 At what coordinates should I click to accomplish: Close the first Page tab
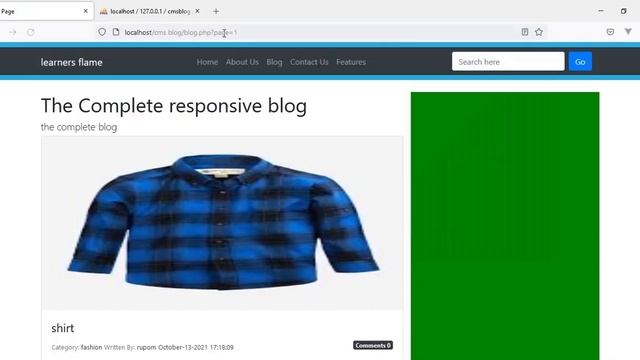pyautogui.click(x=86, y=11)
